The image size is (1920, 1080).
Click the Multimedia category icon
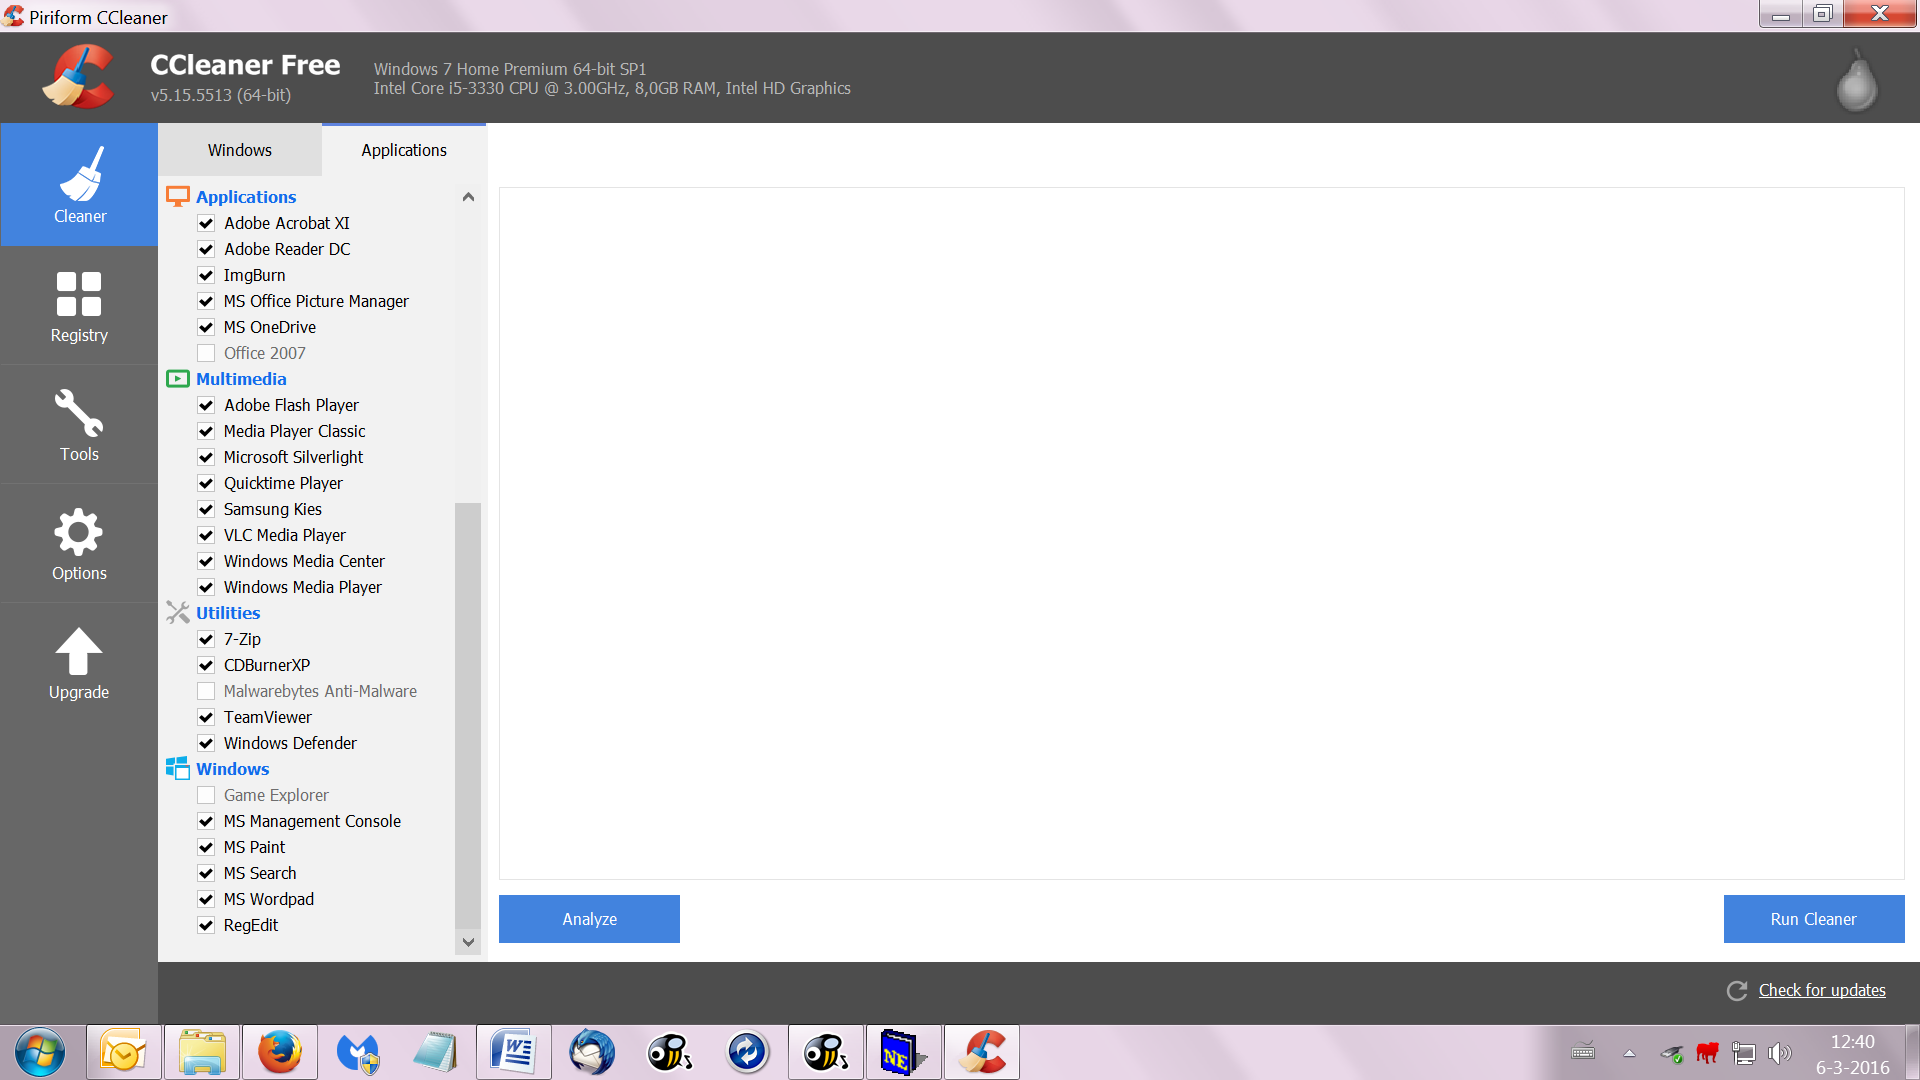coord(177,379)
